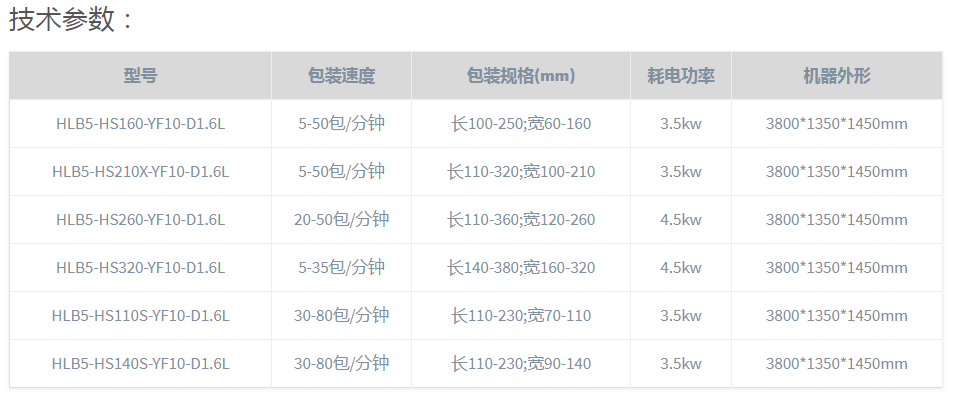This screenshot has height=406, width=958.
Task: Click the 型号 column header
Action: [x=141, y=76]
